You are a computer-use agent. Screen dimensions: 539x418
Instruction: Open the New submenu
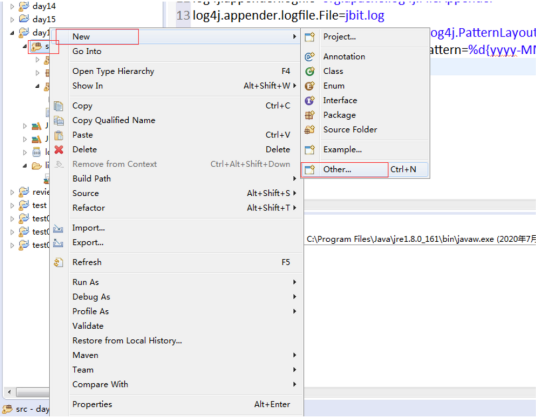pyautogui.click(x=177, y=36)
